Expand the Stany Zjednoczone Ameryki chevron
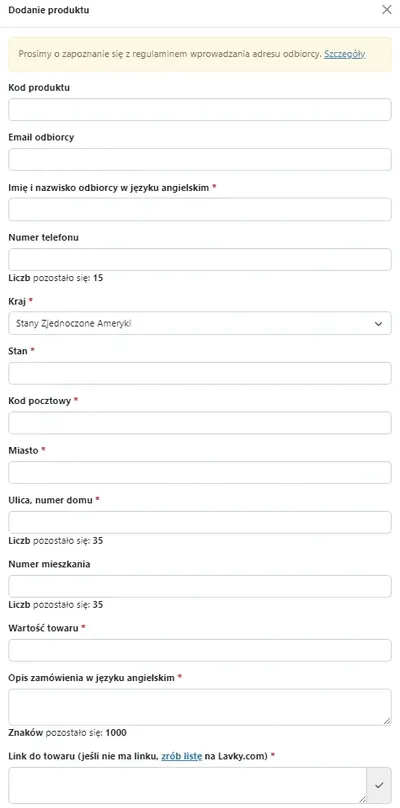The width and height of the screenshot is (400, 808). 378,324
